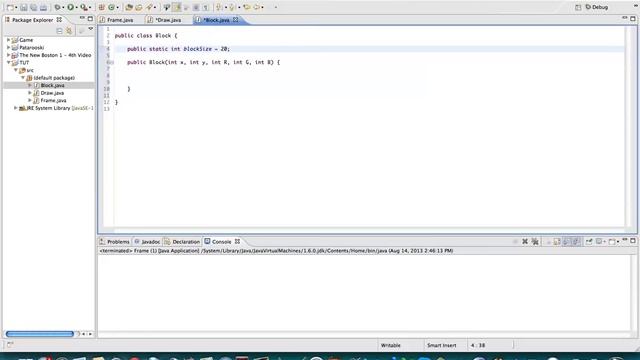Click Open Console icon in Console toolbar
This screenshot has height=360, width=640.
[612, 242]
